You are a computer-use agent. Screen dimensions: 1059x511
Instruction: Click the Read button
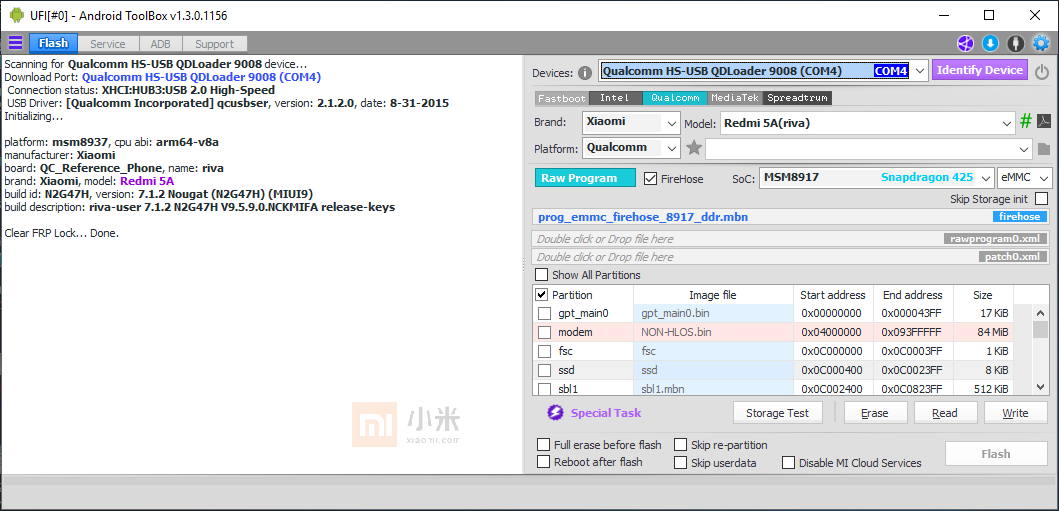(x=946, y=413)
